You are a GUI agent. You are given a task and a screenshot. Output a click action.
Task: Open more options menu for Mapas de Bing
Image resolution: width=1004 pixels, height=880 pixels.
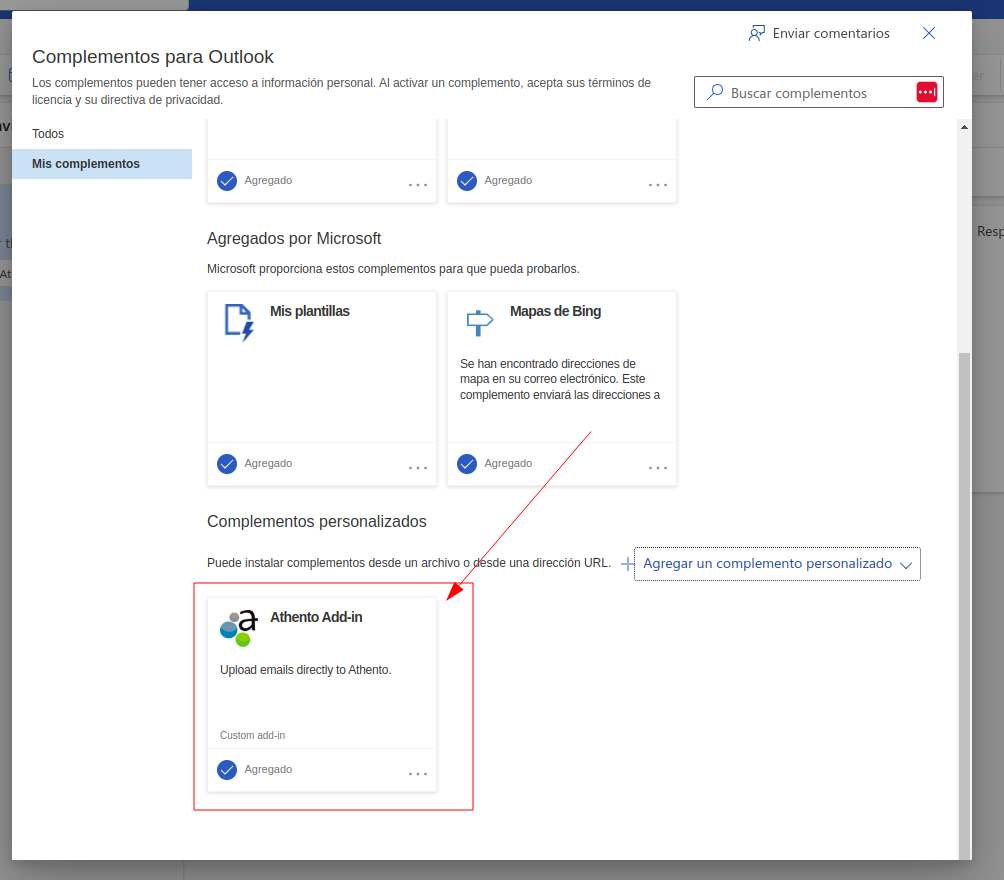click(658, 467)
